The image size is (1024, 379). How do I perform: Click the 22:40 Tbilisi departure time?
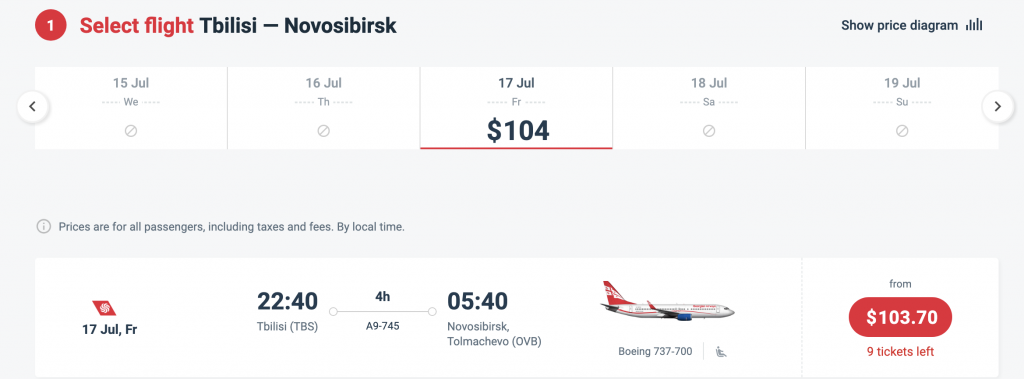tap(287, 301)
